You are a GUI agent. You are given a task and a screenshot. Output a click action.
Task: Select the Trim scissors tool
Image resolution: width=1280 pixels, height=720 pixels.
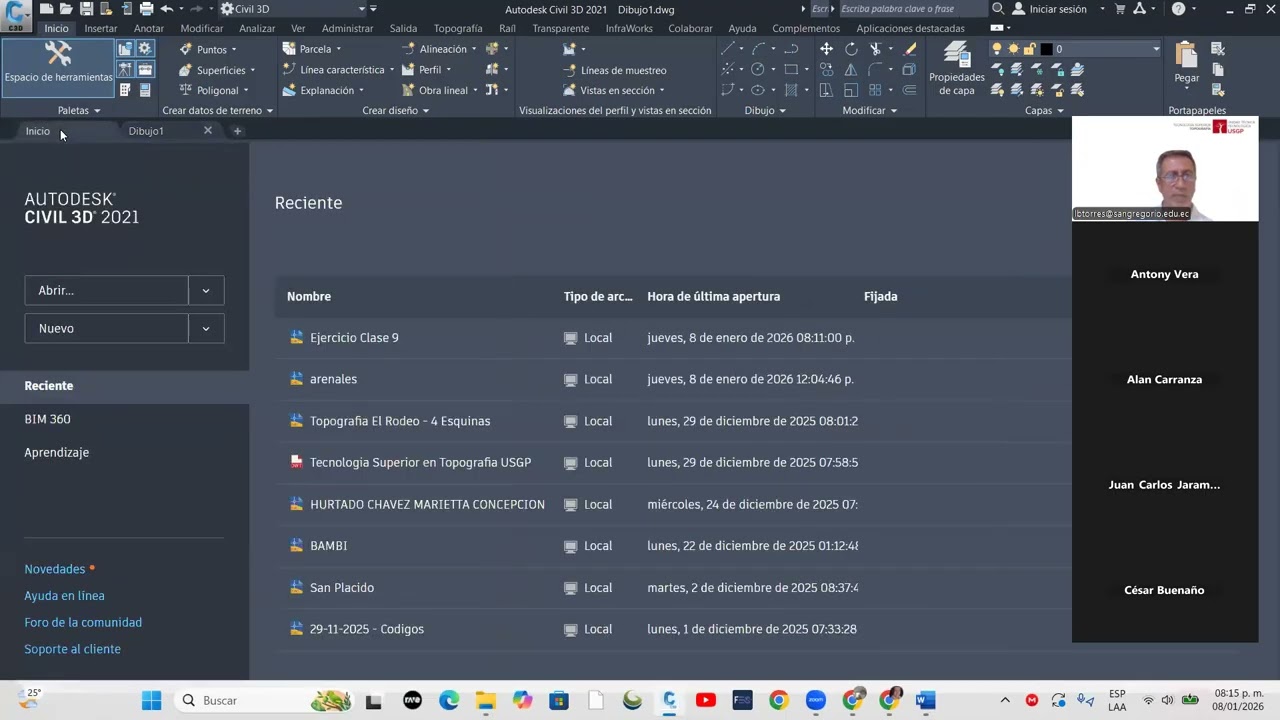pos(876,48)
